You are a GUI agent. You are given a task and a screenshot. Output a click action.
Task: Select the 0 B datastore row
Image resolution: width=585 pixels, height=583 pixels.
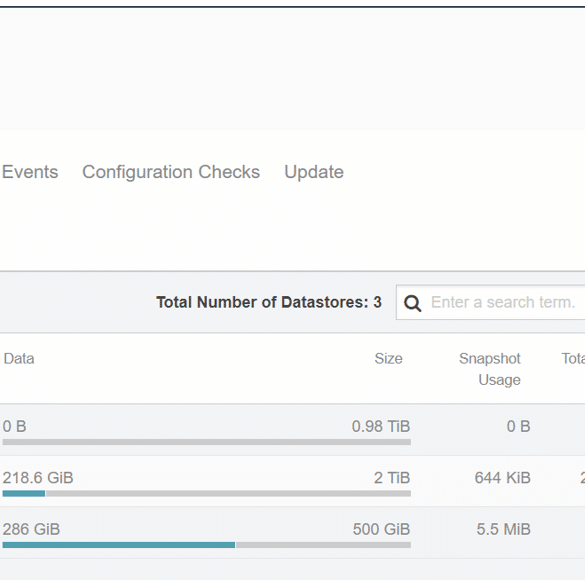coord(292,429)
